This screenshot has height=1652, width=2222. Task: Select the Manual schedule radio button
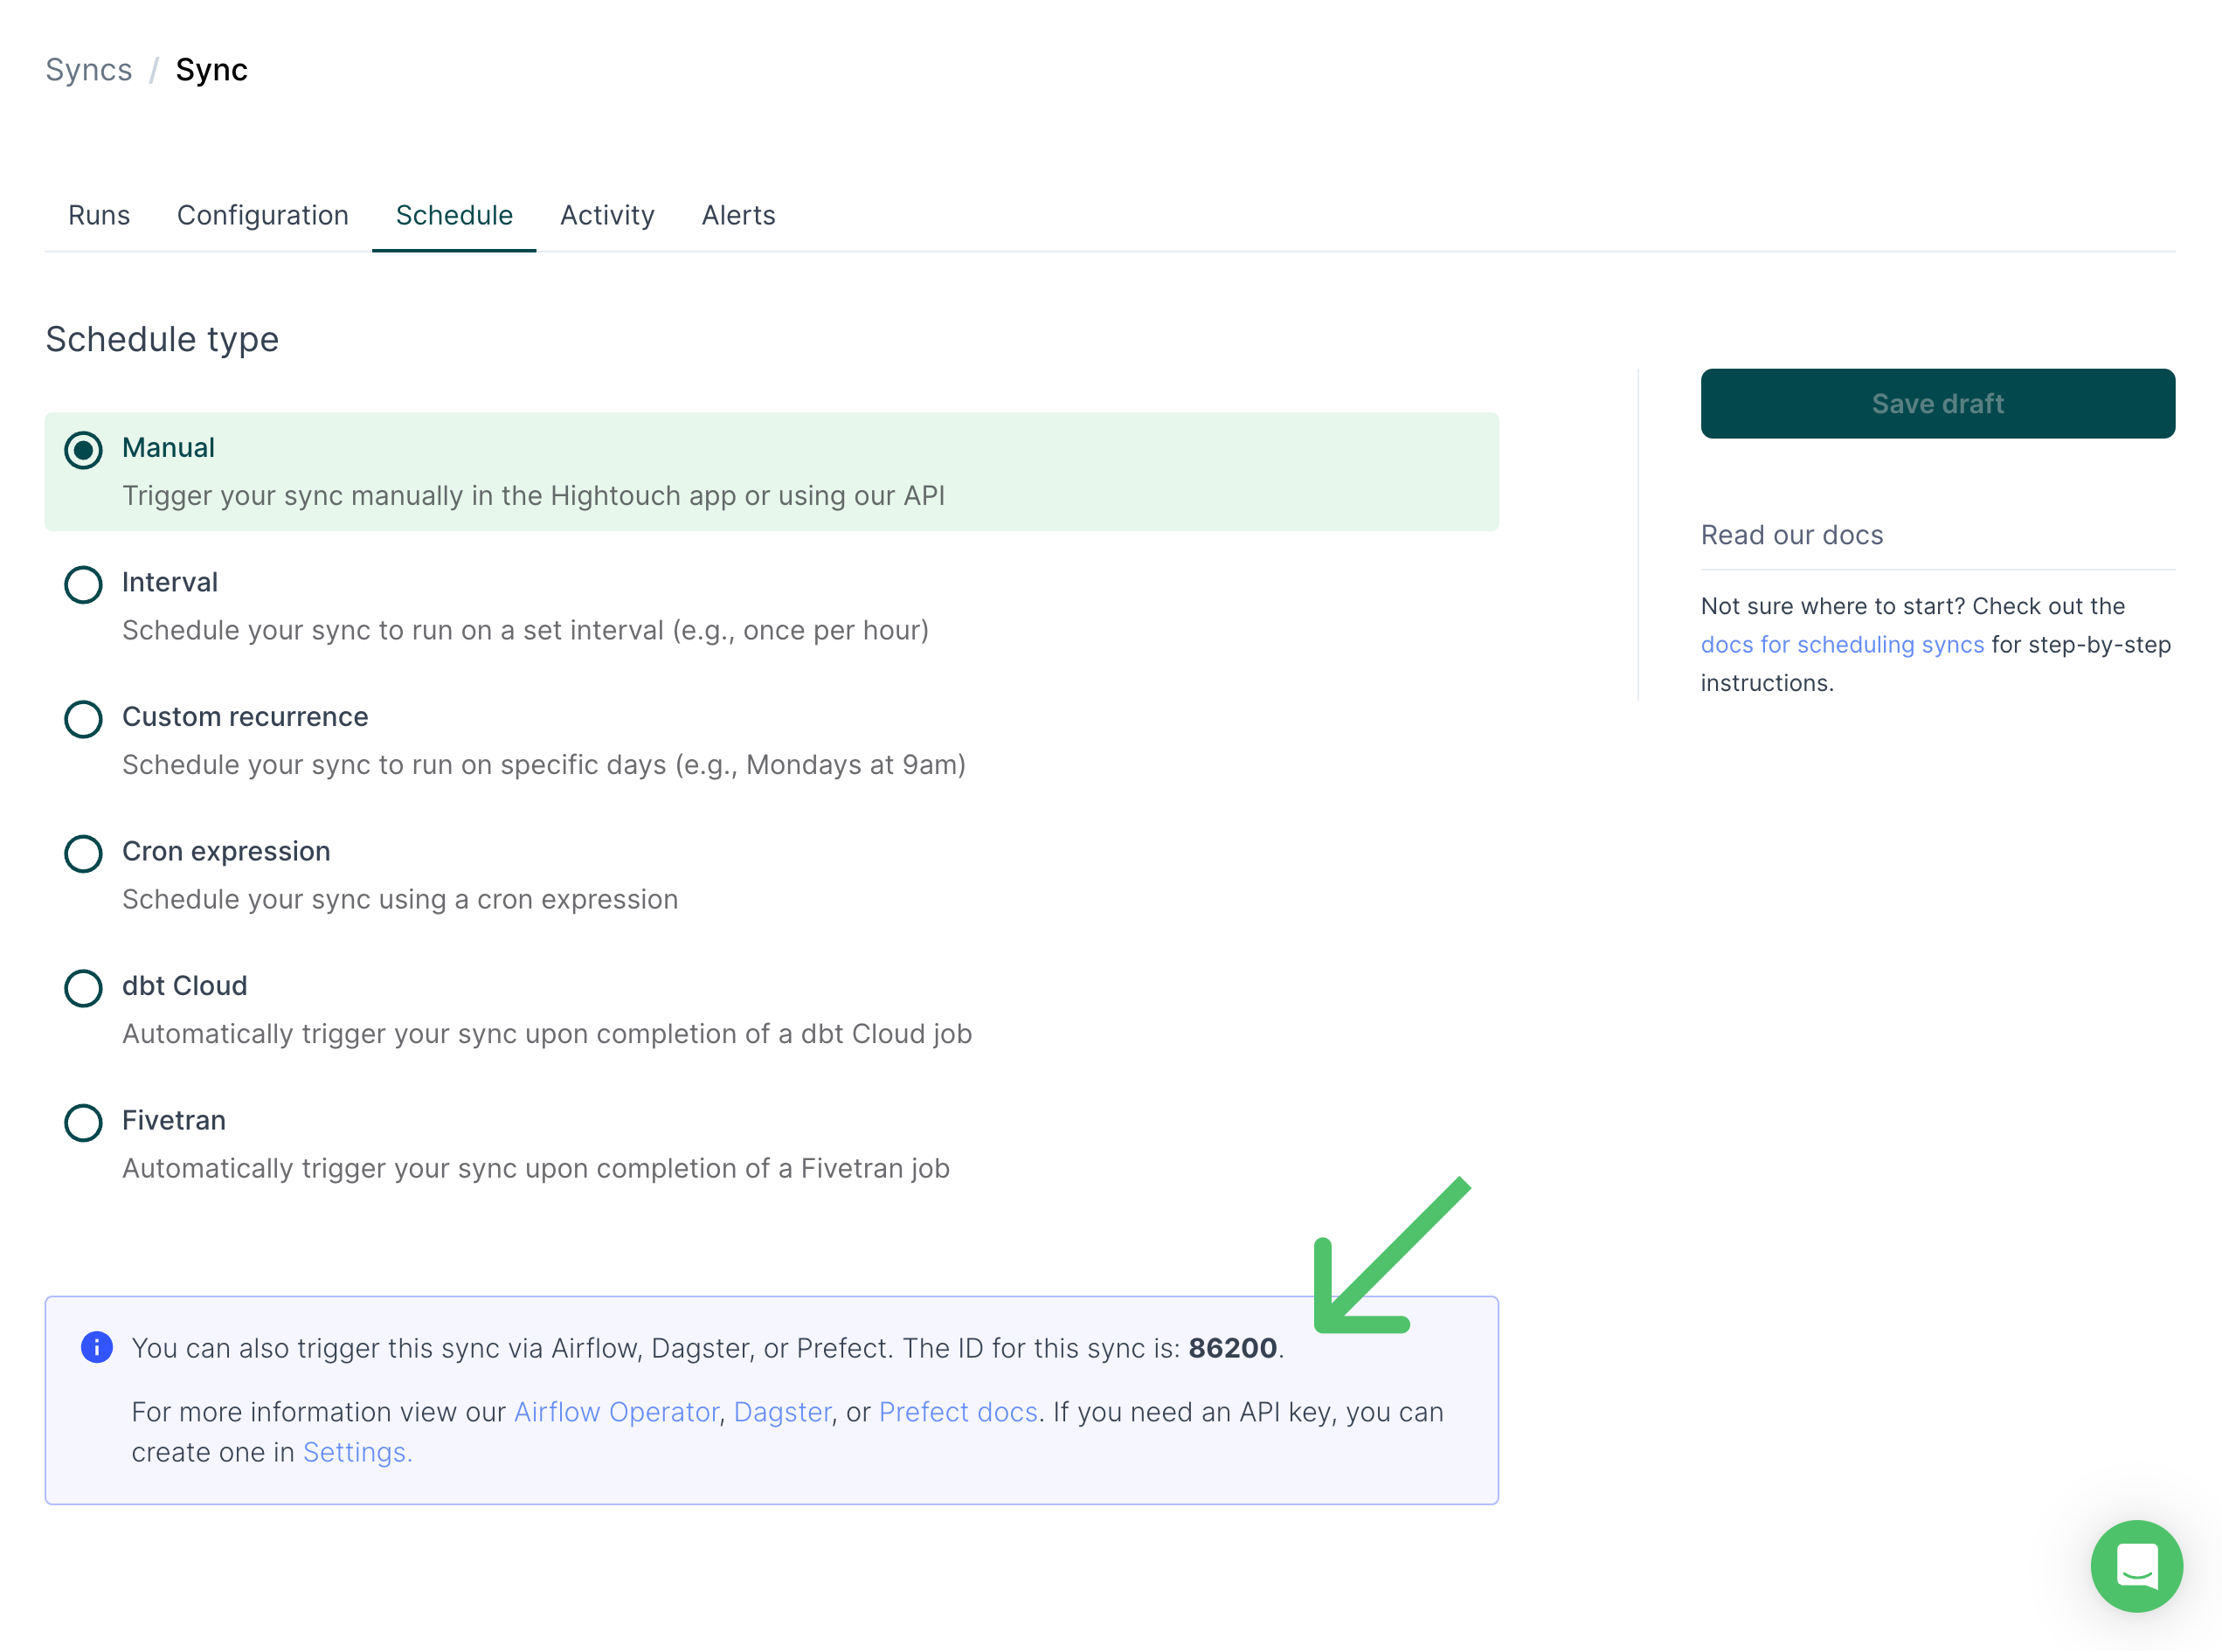click(84, 450)
